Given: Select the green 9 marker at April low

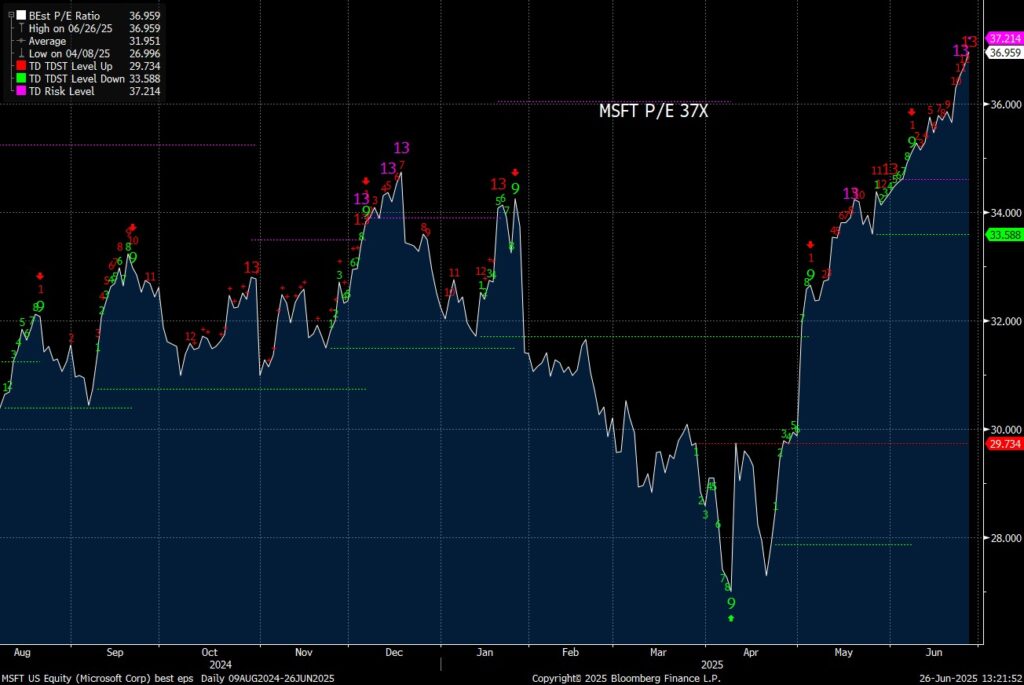Looking at the screenshot, I should pyautogui.click(x=731, y=603).
